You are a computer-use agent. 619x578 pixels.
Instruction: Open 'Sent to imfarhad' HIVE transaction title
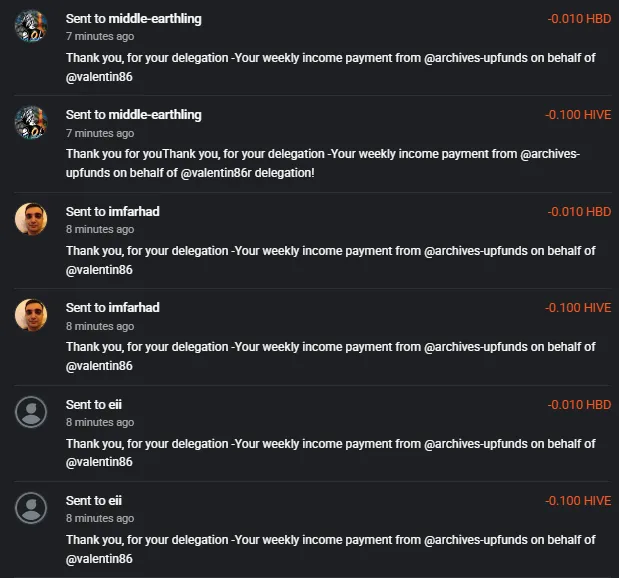[x=113, y=308]
